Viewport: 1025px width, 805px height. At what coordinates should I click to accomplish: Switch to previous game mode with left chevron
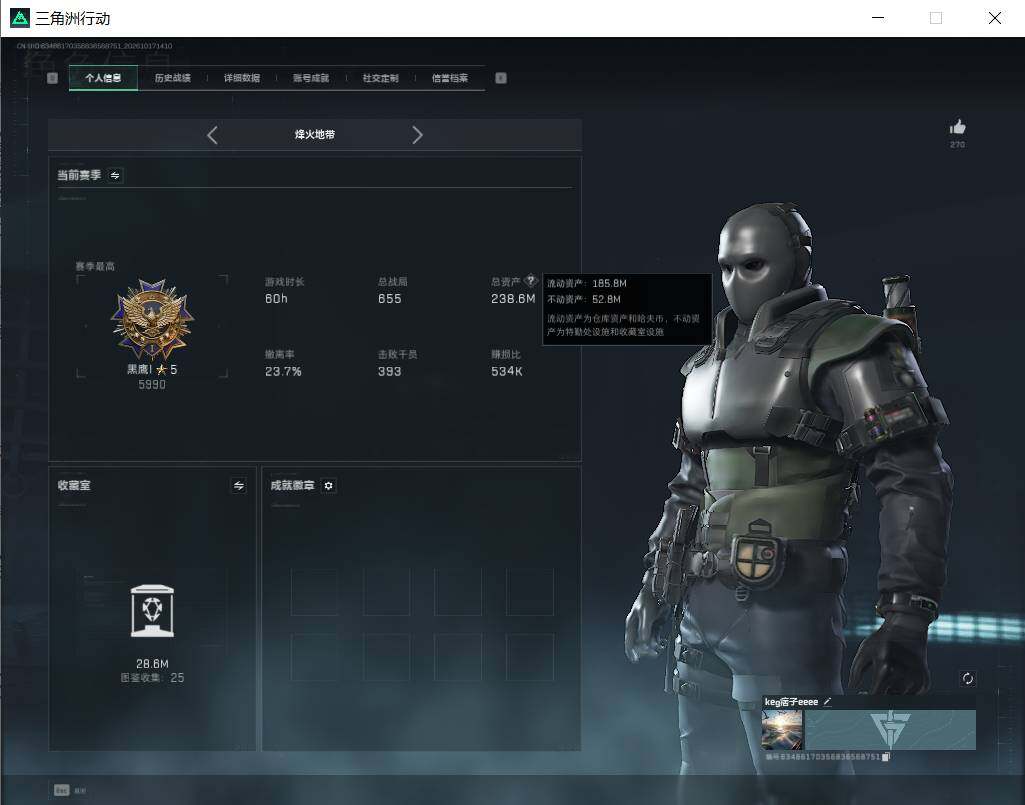pos(212,135)
